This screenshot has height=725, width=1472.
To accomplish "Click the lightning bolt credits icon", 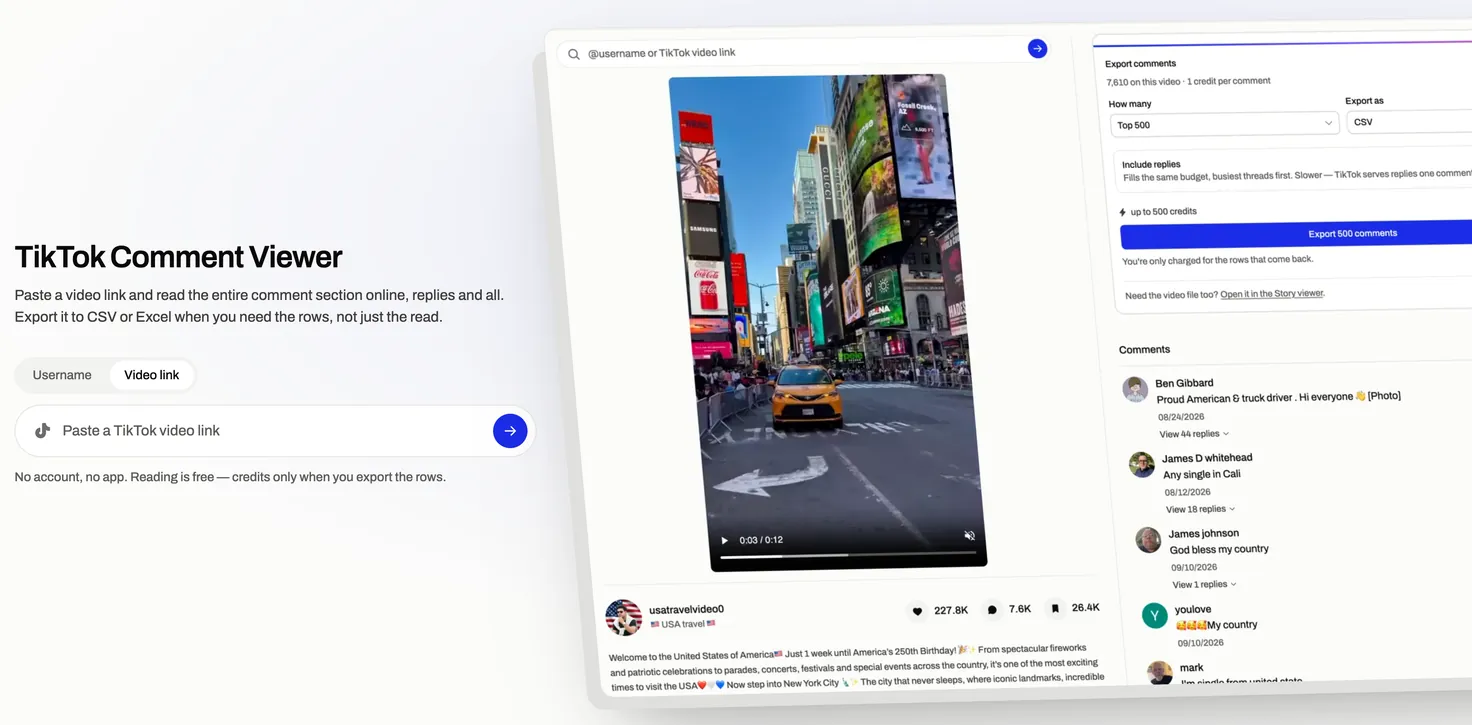I will point(1123,212).
